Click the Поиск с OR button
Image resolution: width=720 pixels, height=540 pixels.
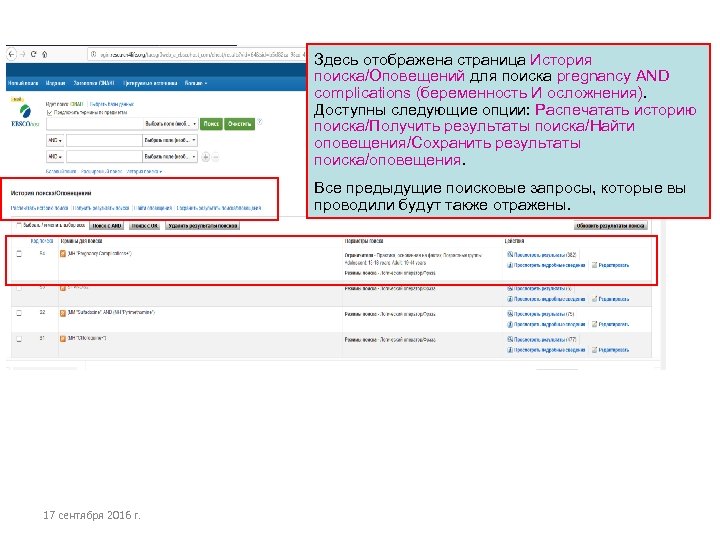click(145, 226)
